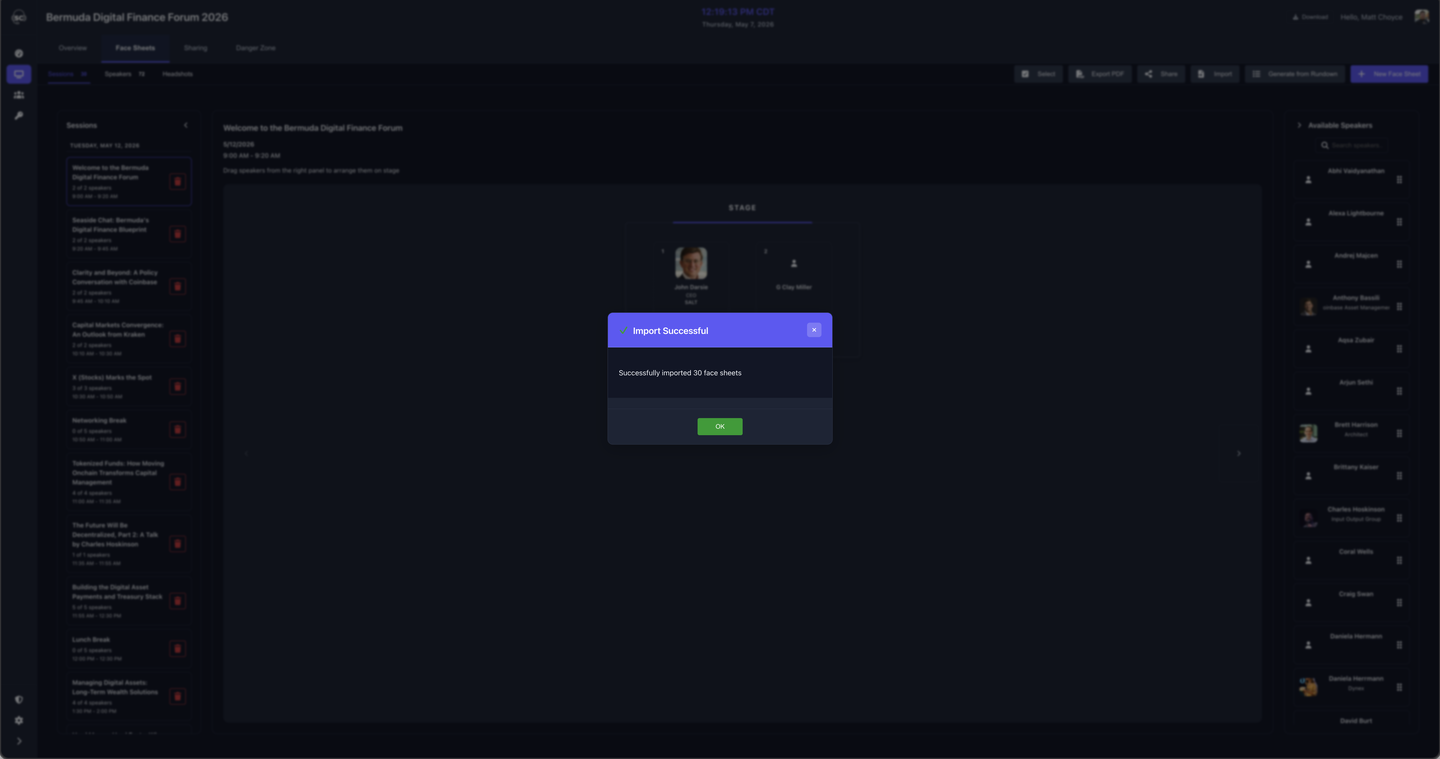1440x759 pixels.
Task: Grab the drag handle for Alexa Lightbourne
Action: coord(1399,222)
